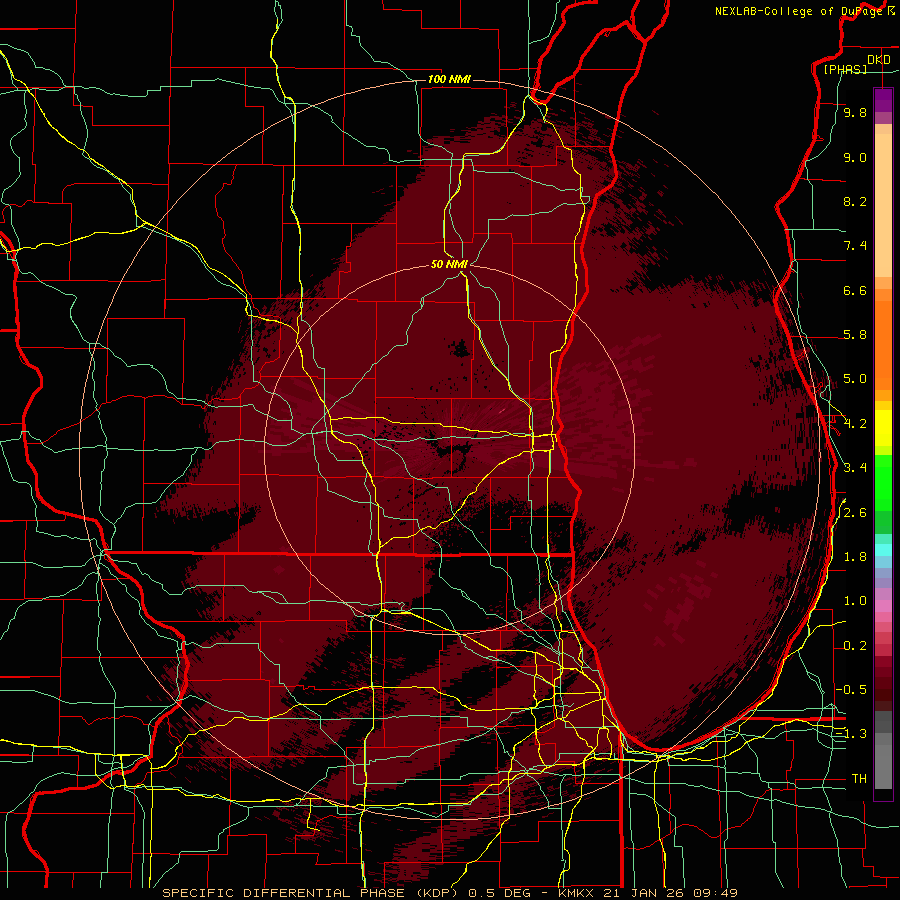Click the 5.0 scale label

(855, 379)
